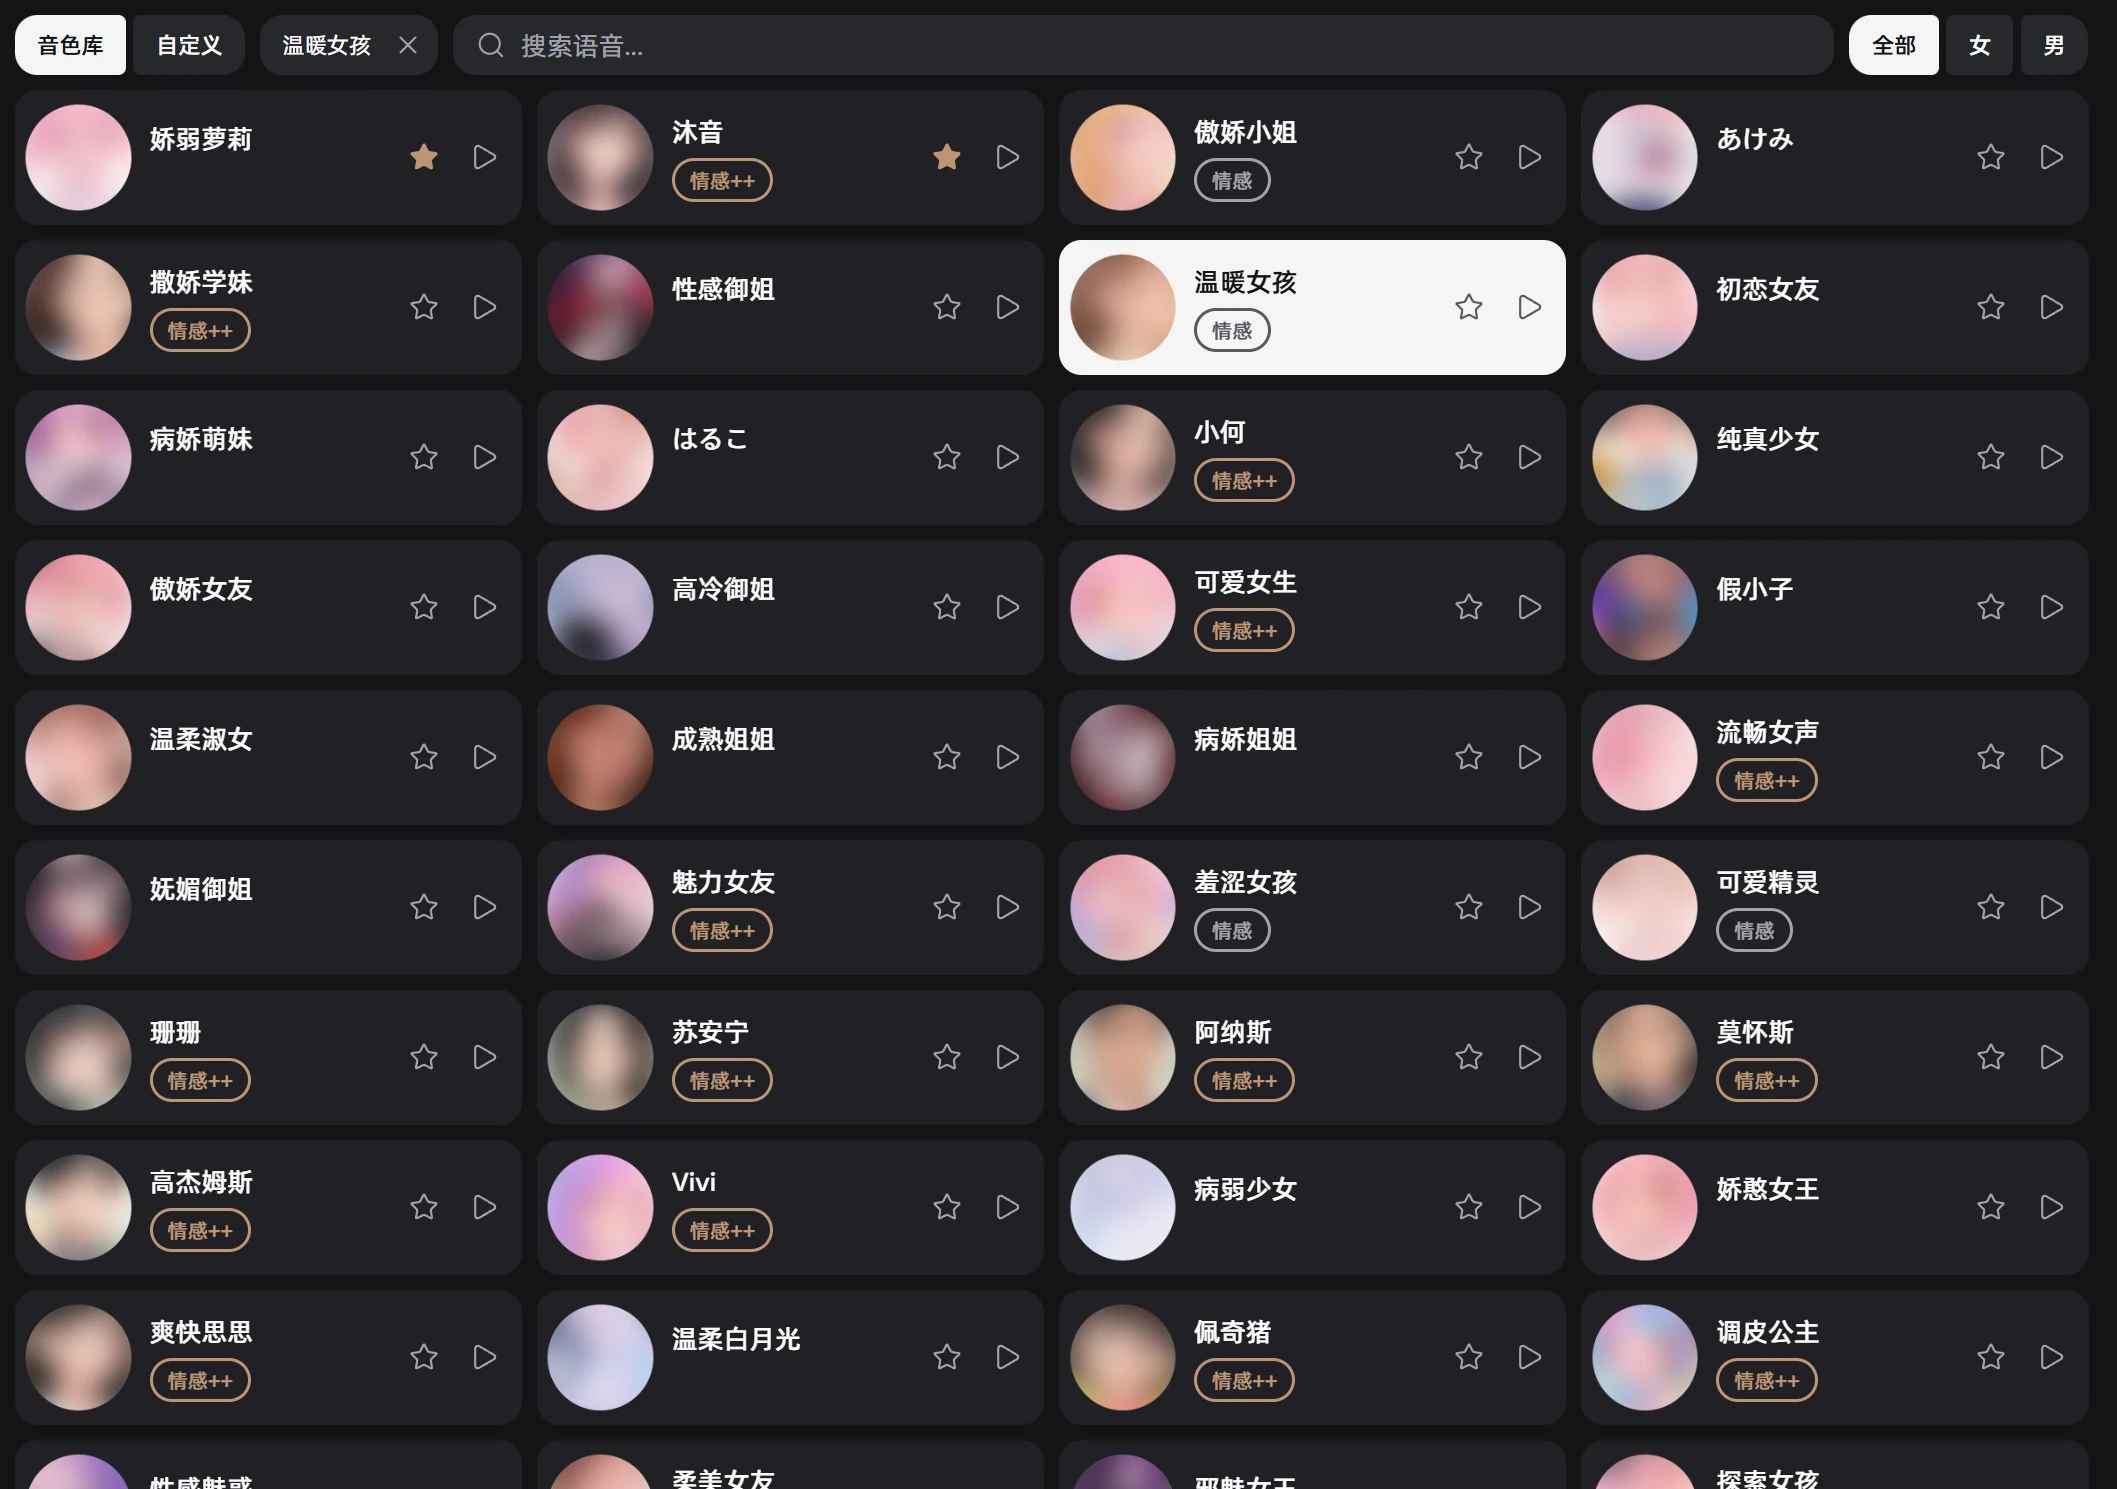
Task: Favorite the 傲娇小姐 voice
Action: [x=1469, y=157]
